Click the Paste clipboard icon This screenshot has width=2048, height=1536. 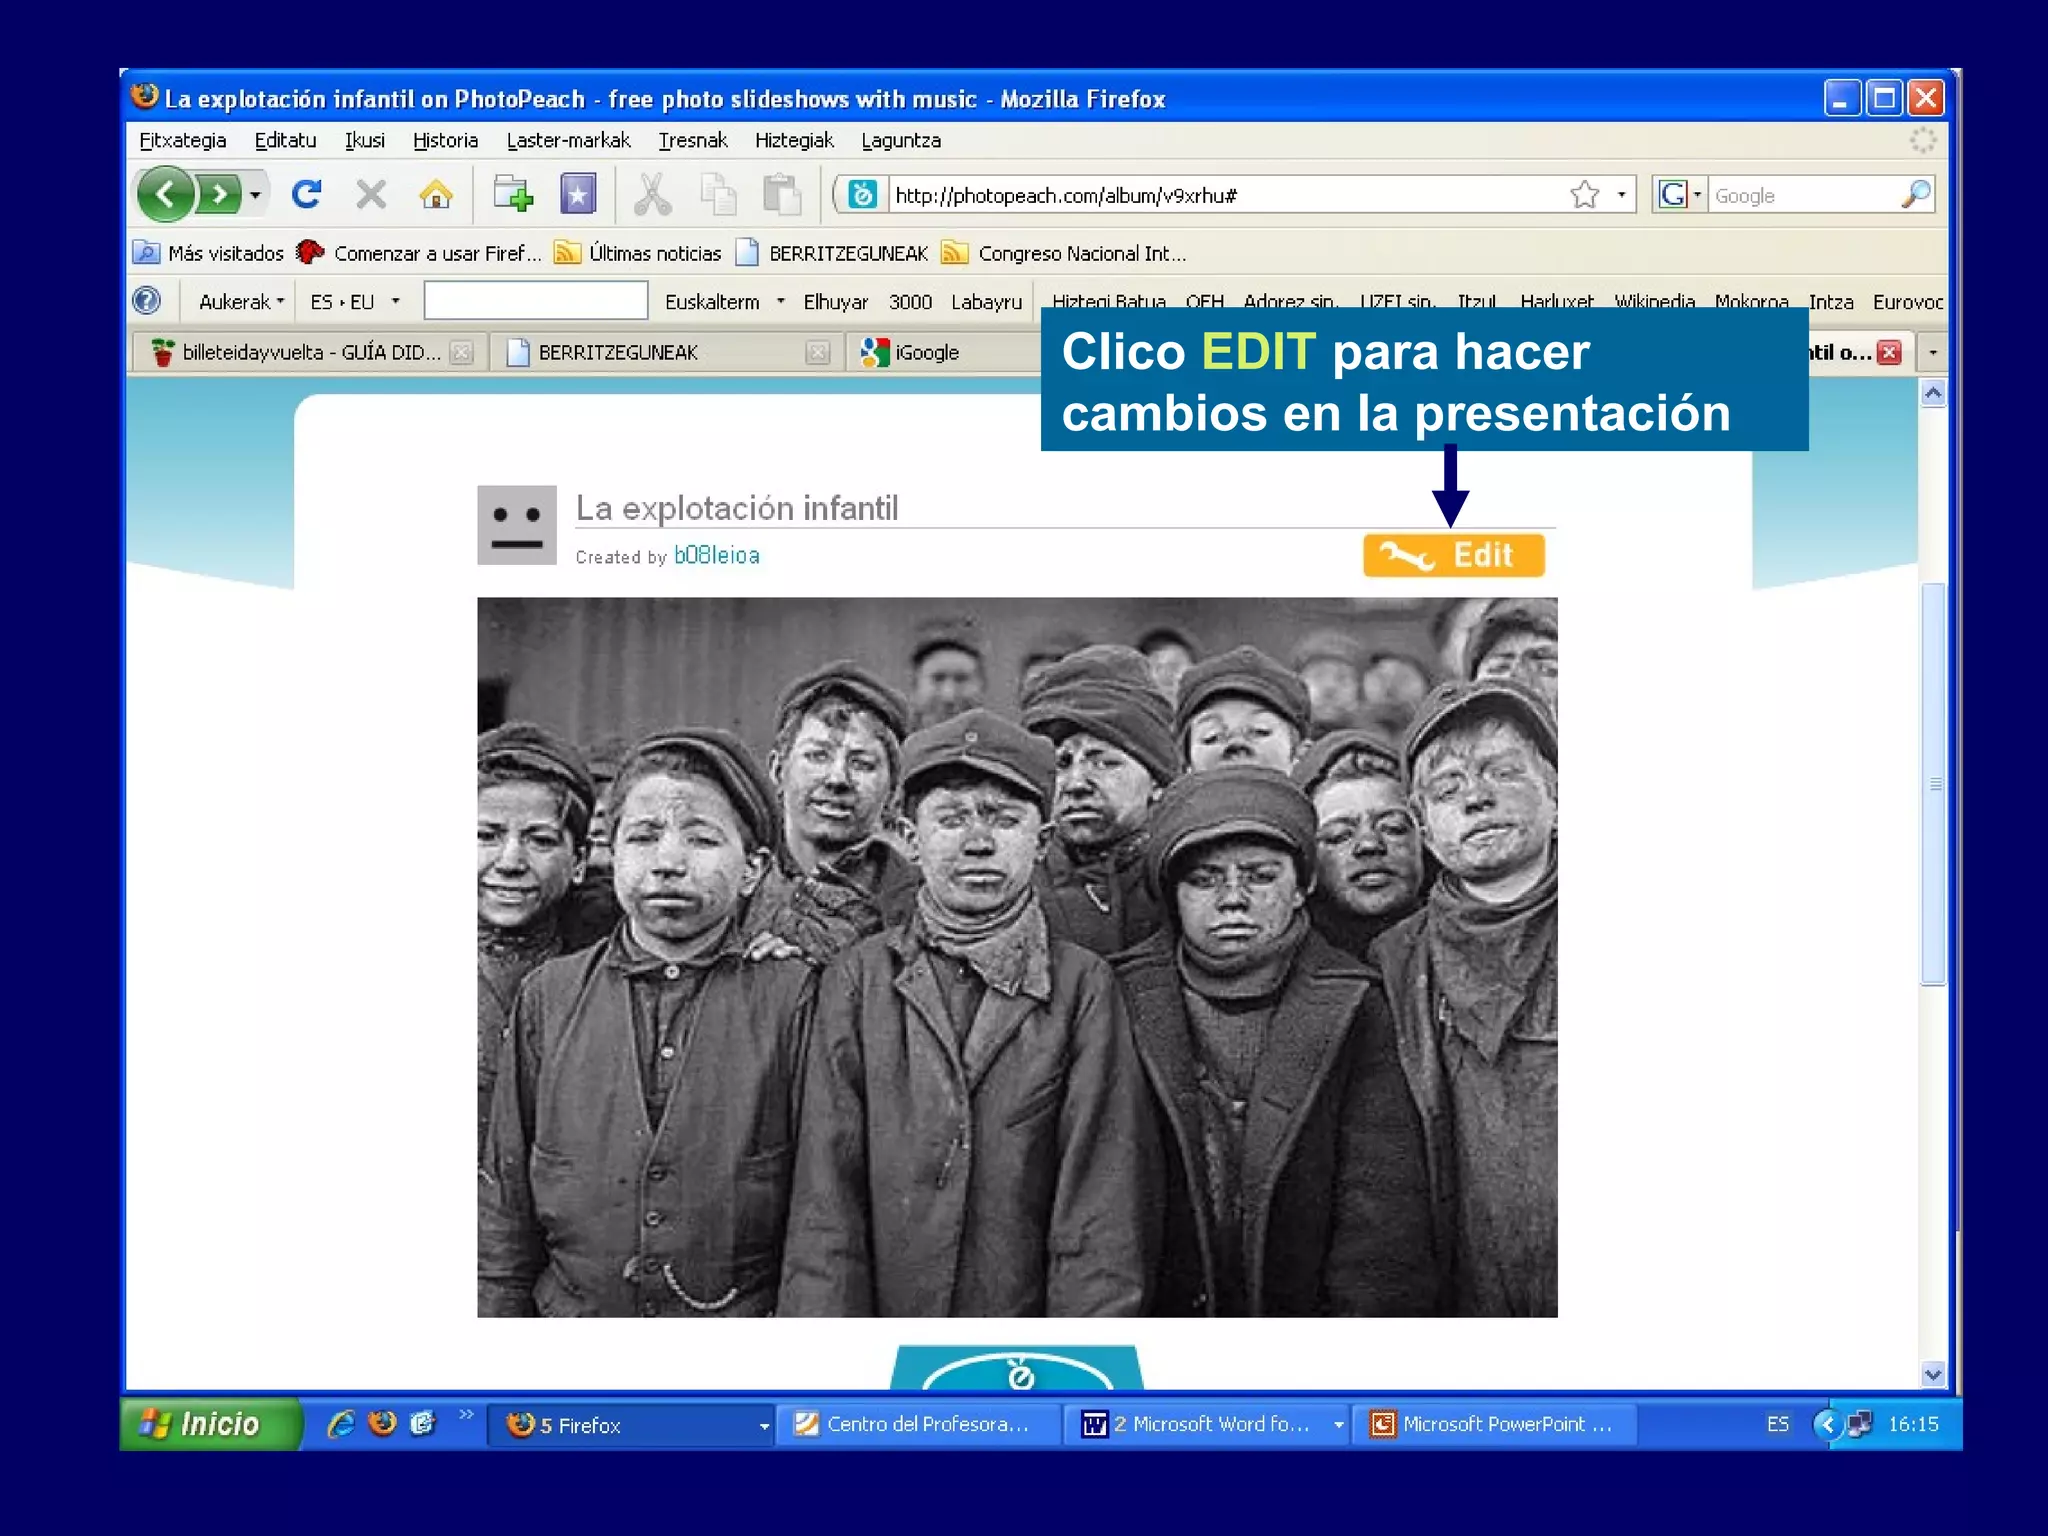pyautogui.click(x=782, y=194)
